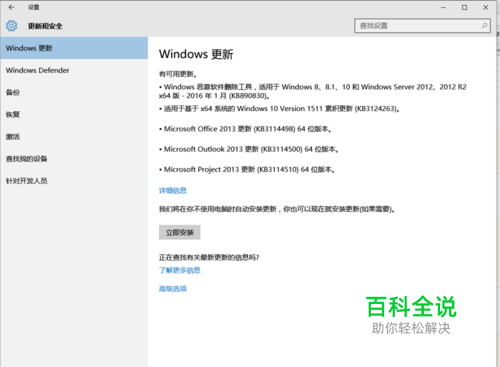Viewport: 500px width, 367px height.
Task: Open 查找我的设备 section
Action: [x=74, y=159]
